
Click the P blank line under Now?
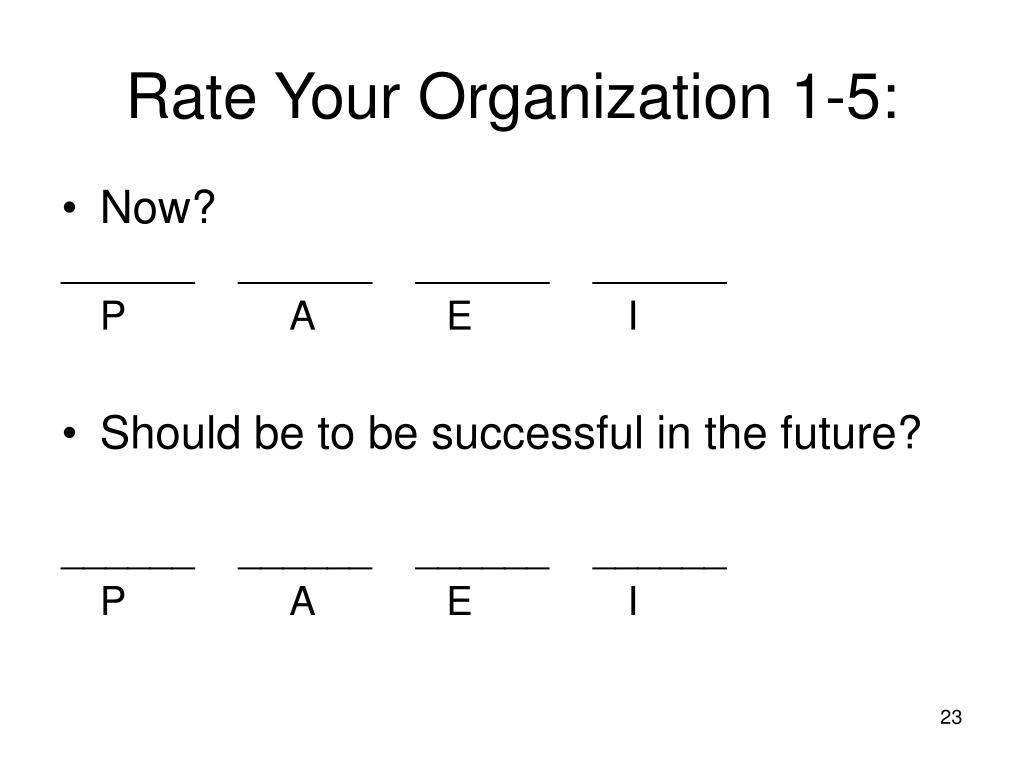click(x=128, y=283)
